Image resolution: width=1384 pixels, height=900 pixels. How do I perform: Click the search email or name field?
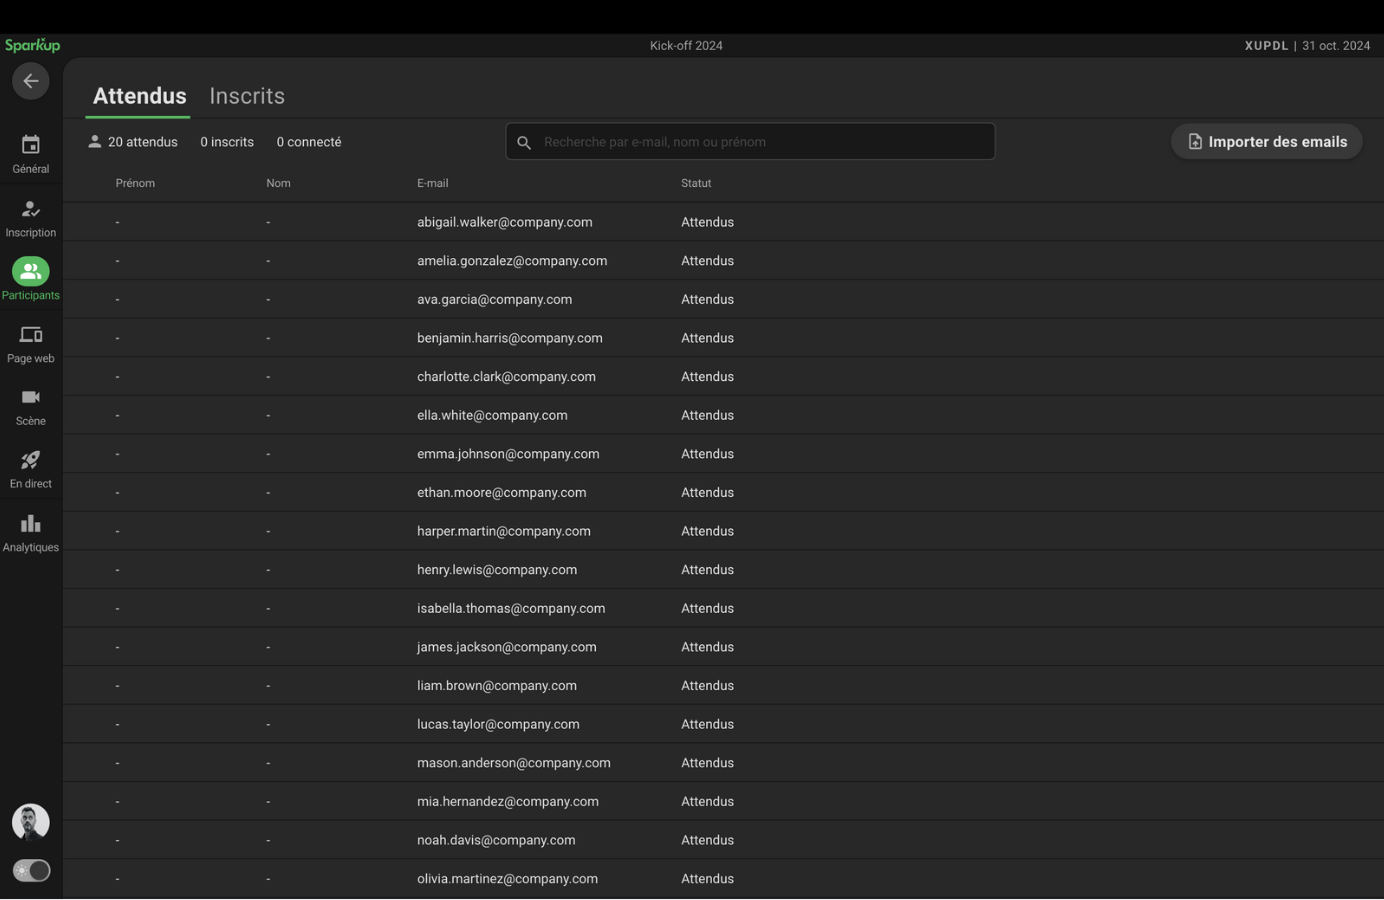pyautogui.click(x=750, y=142)
